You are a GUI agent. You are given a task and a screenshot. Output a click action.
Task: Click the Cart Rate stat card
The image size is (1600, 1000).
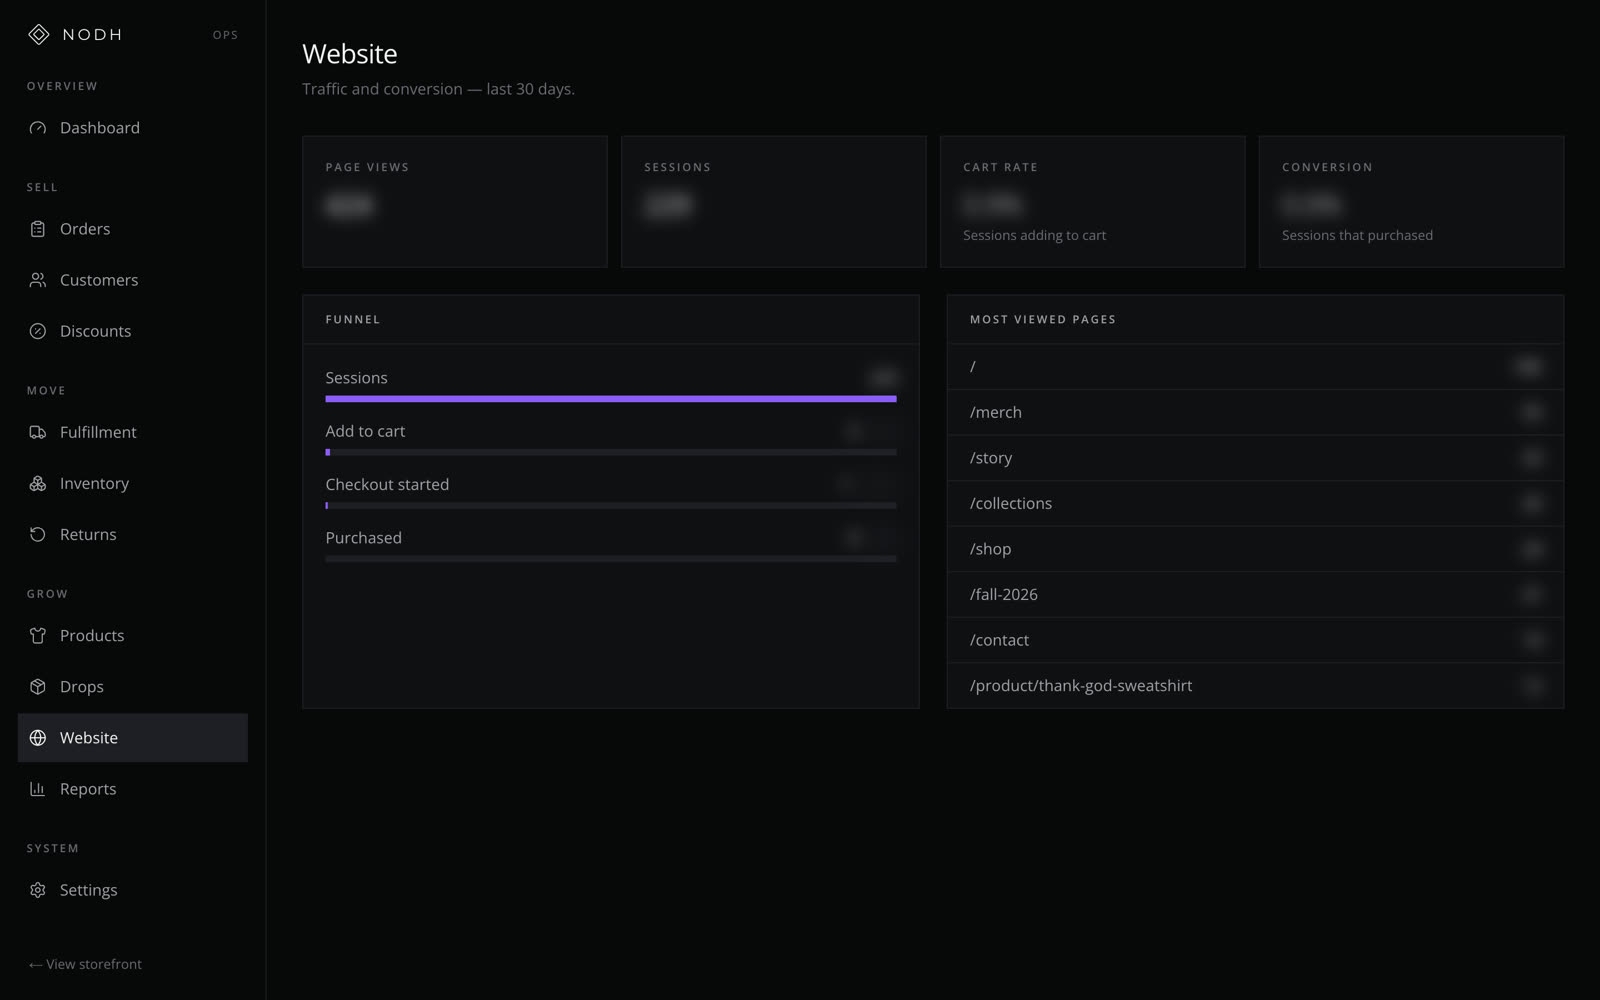click(1092, 202)
